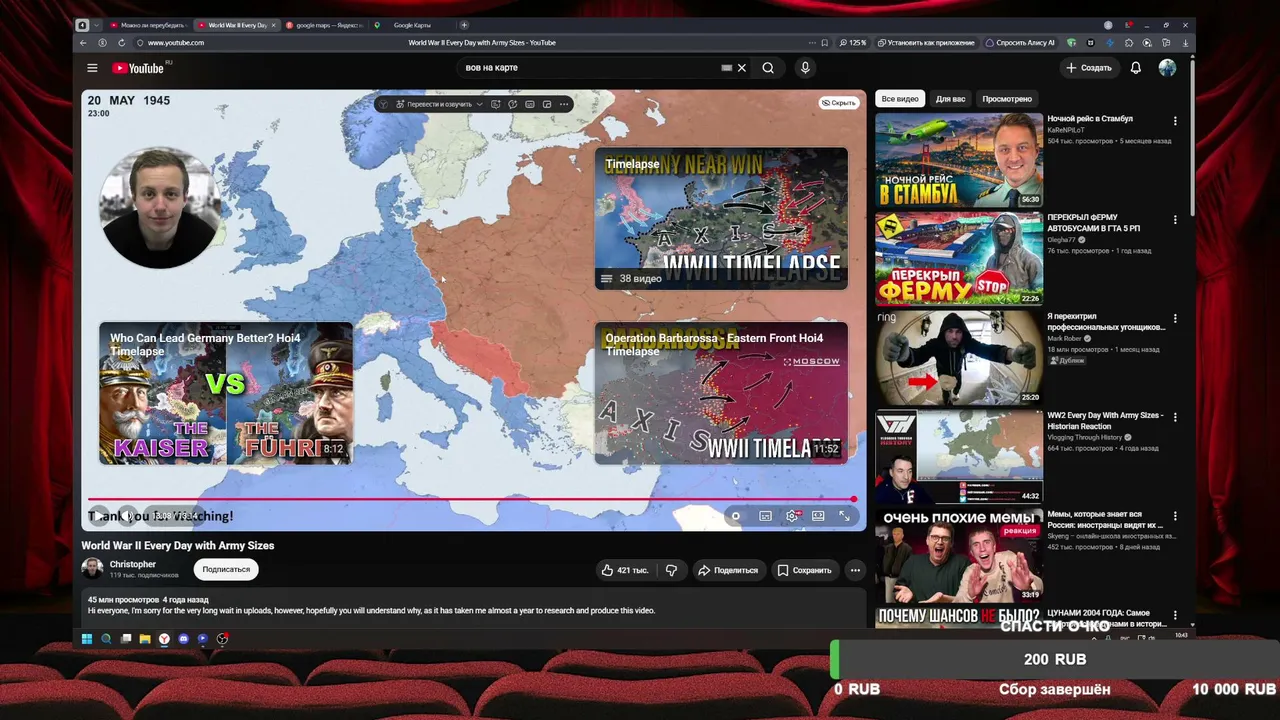Click 'Установить как приложение' in the address bar
The image size is (1280, 720).
(x=925, y=43)
